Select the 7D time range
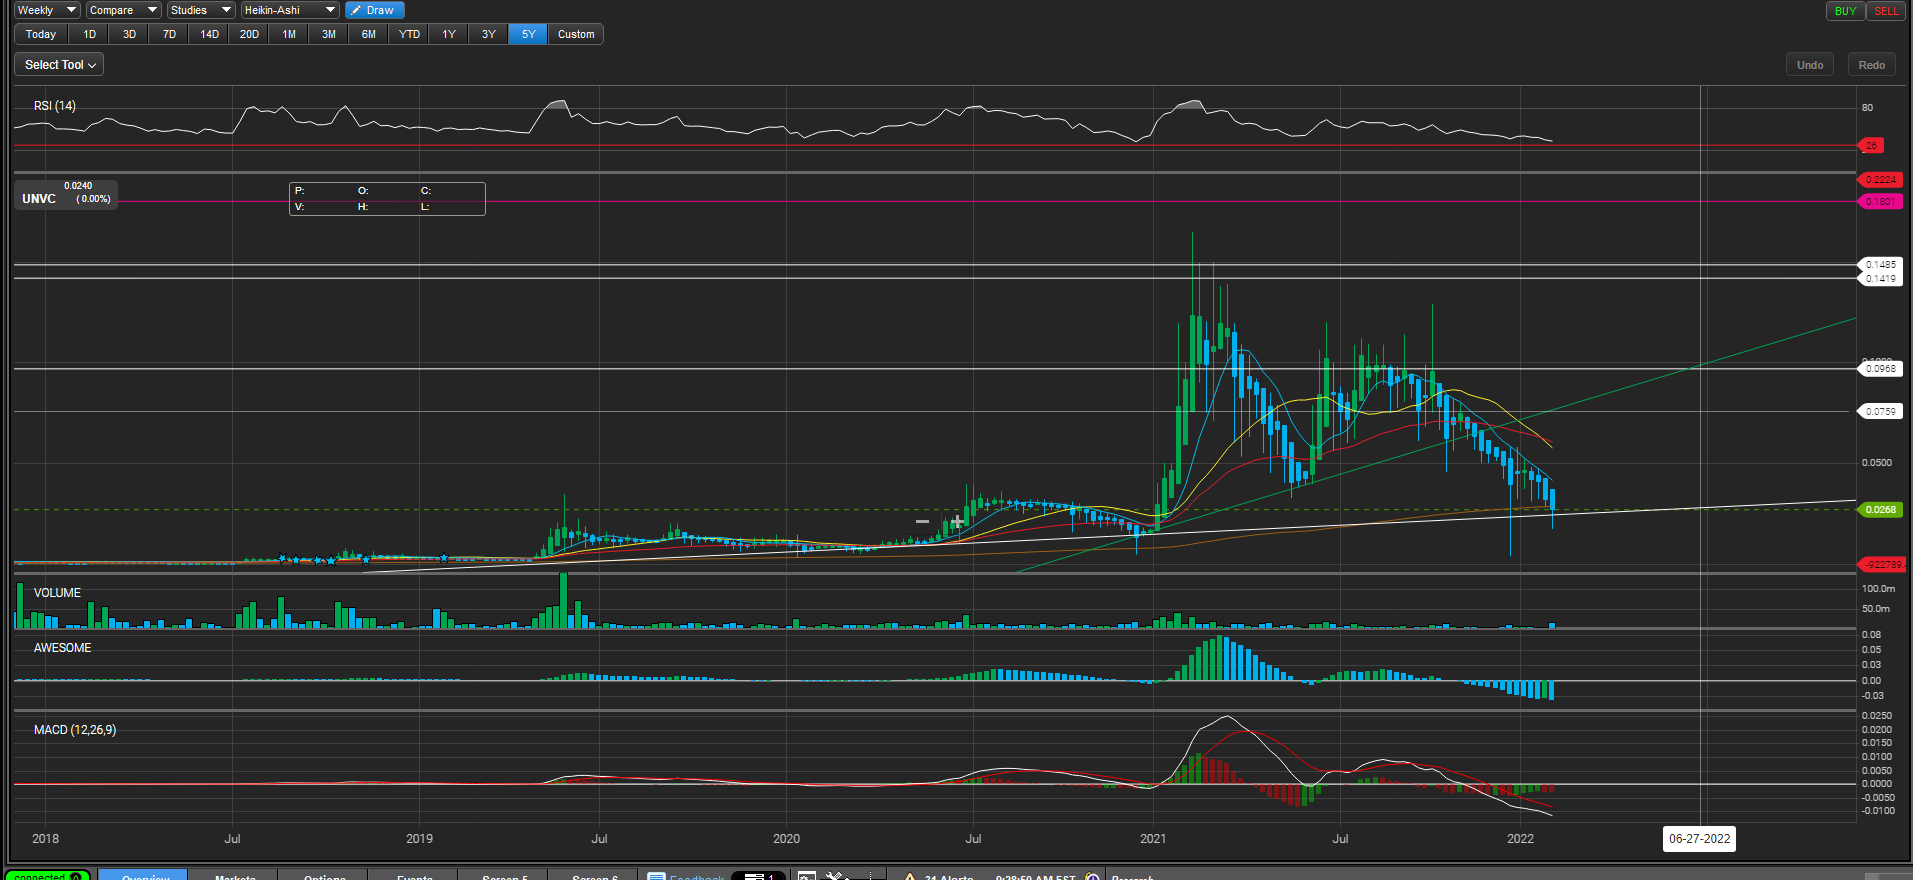 coord(169,34)
